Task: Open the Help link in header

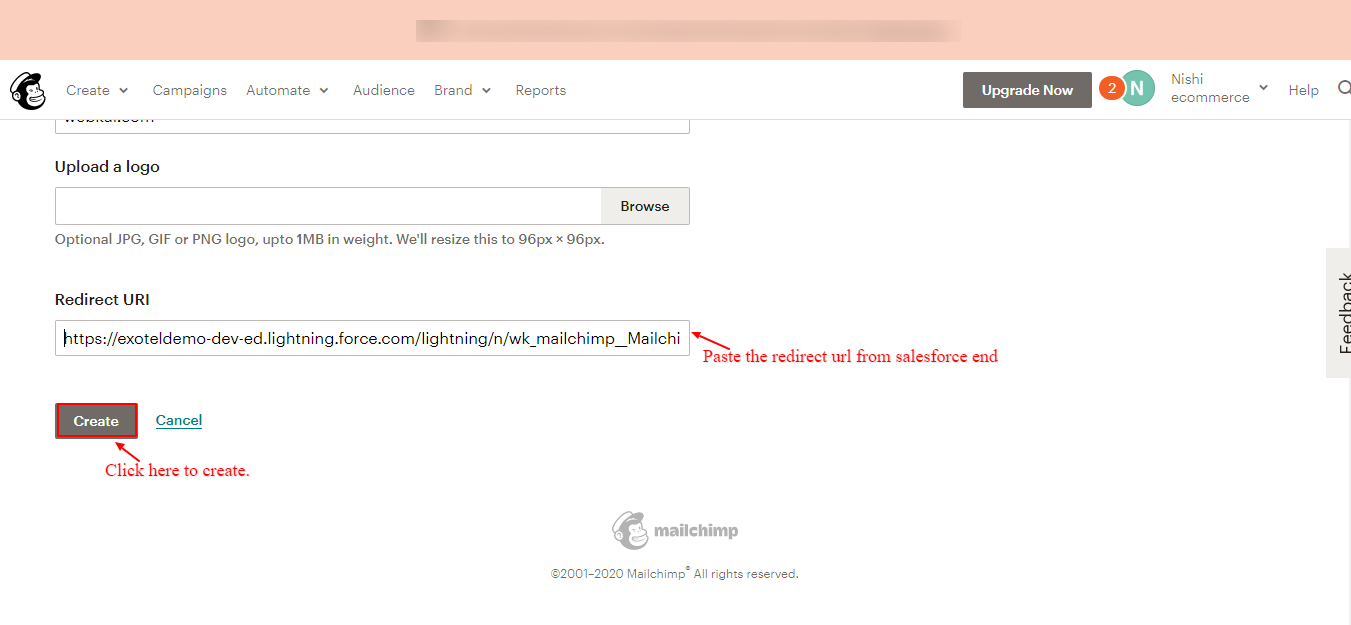Action: (x=1303, y=90)
